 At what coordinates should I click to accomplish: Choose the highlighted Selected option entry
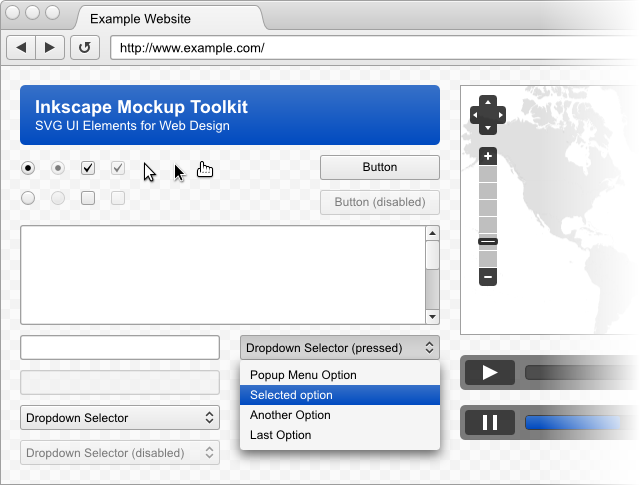click(x=340, y=395)
